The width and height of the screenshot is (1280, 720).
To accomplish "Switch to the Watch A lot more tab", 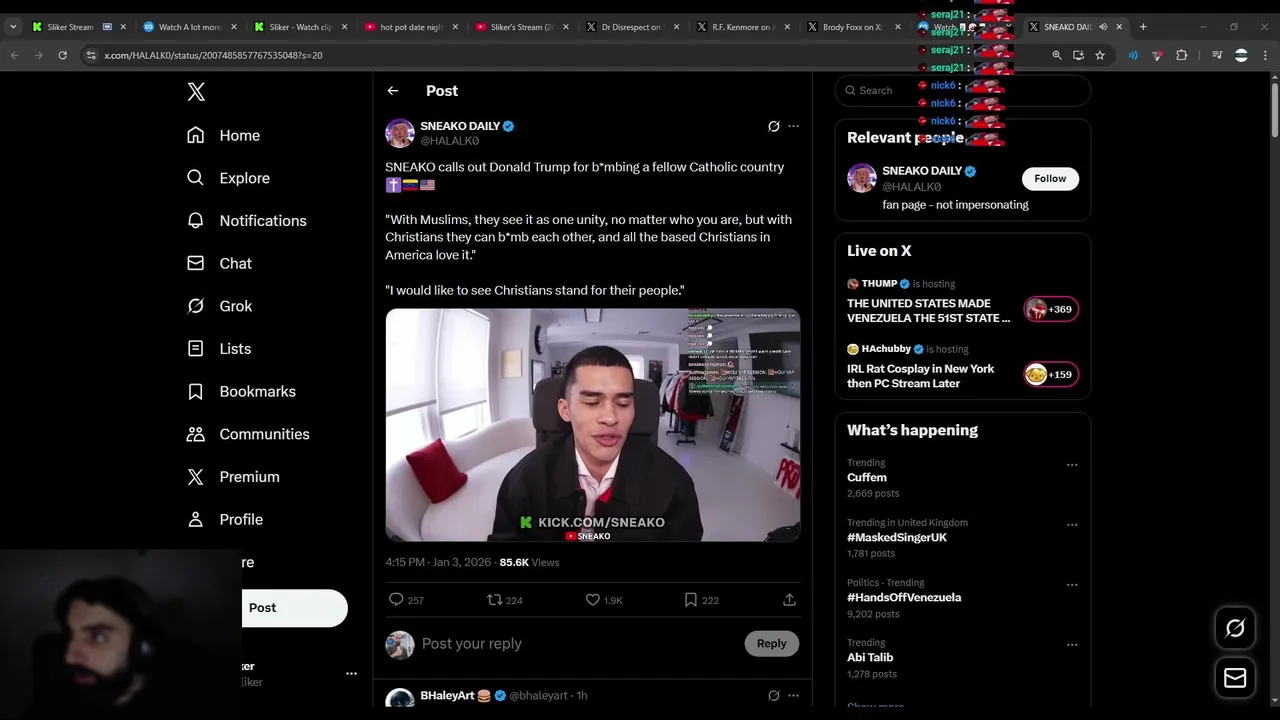I will click(189, 27).
